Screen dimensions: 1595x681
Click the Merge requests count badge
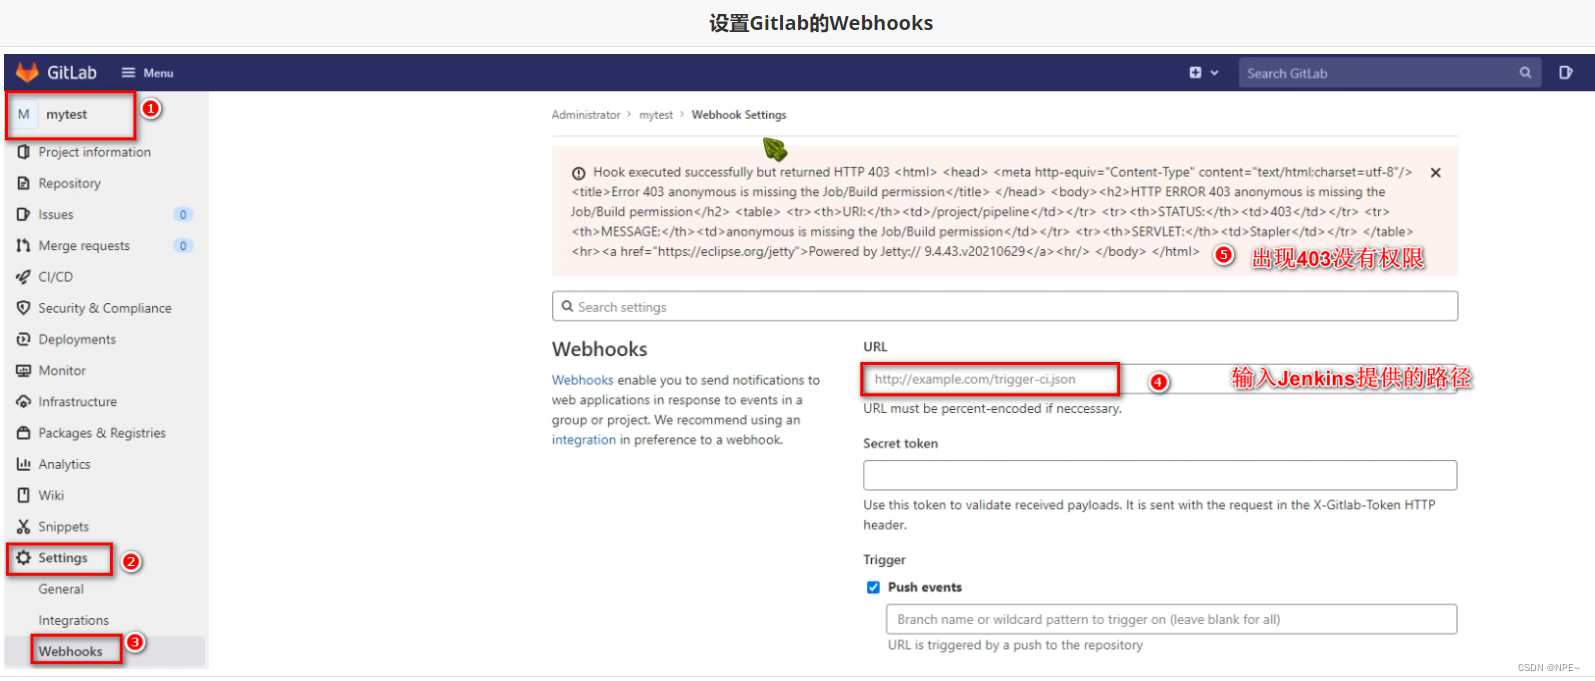(183, 245)
